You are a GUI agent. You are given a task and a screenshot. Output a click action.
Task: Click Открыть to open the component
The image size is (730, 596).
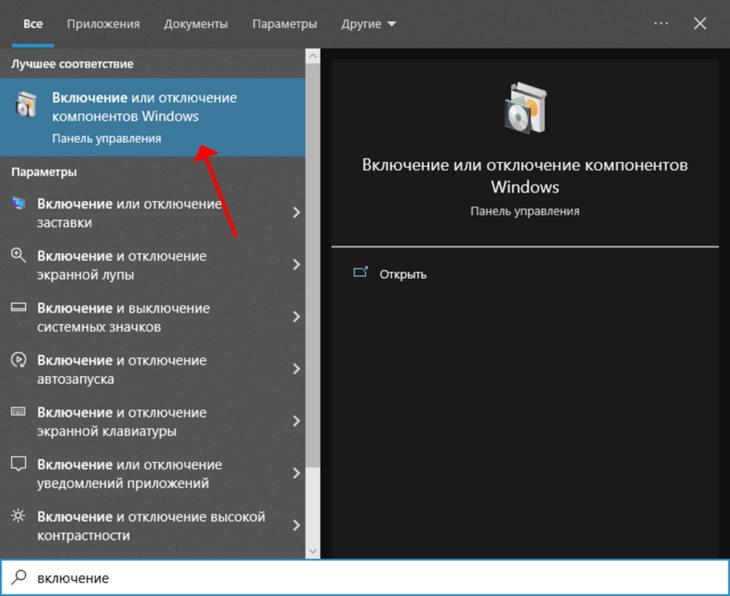tap(403, 274)
